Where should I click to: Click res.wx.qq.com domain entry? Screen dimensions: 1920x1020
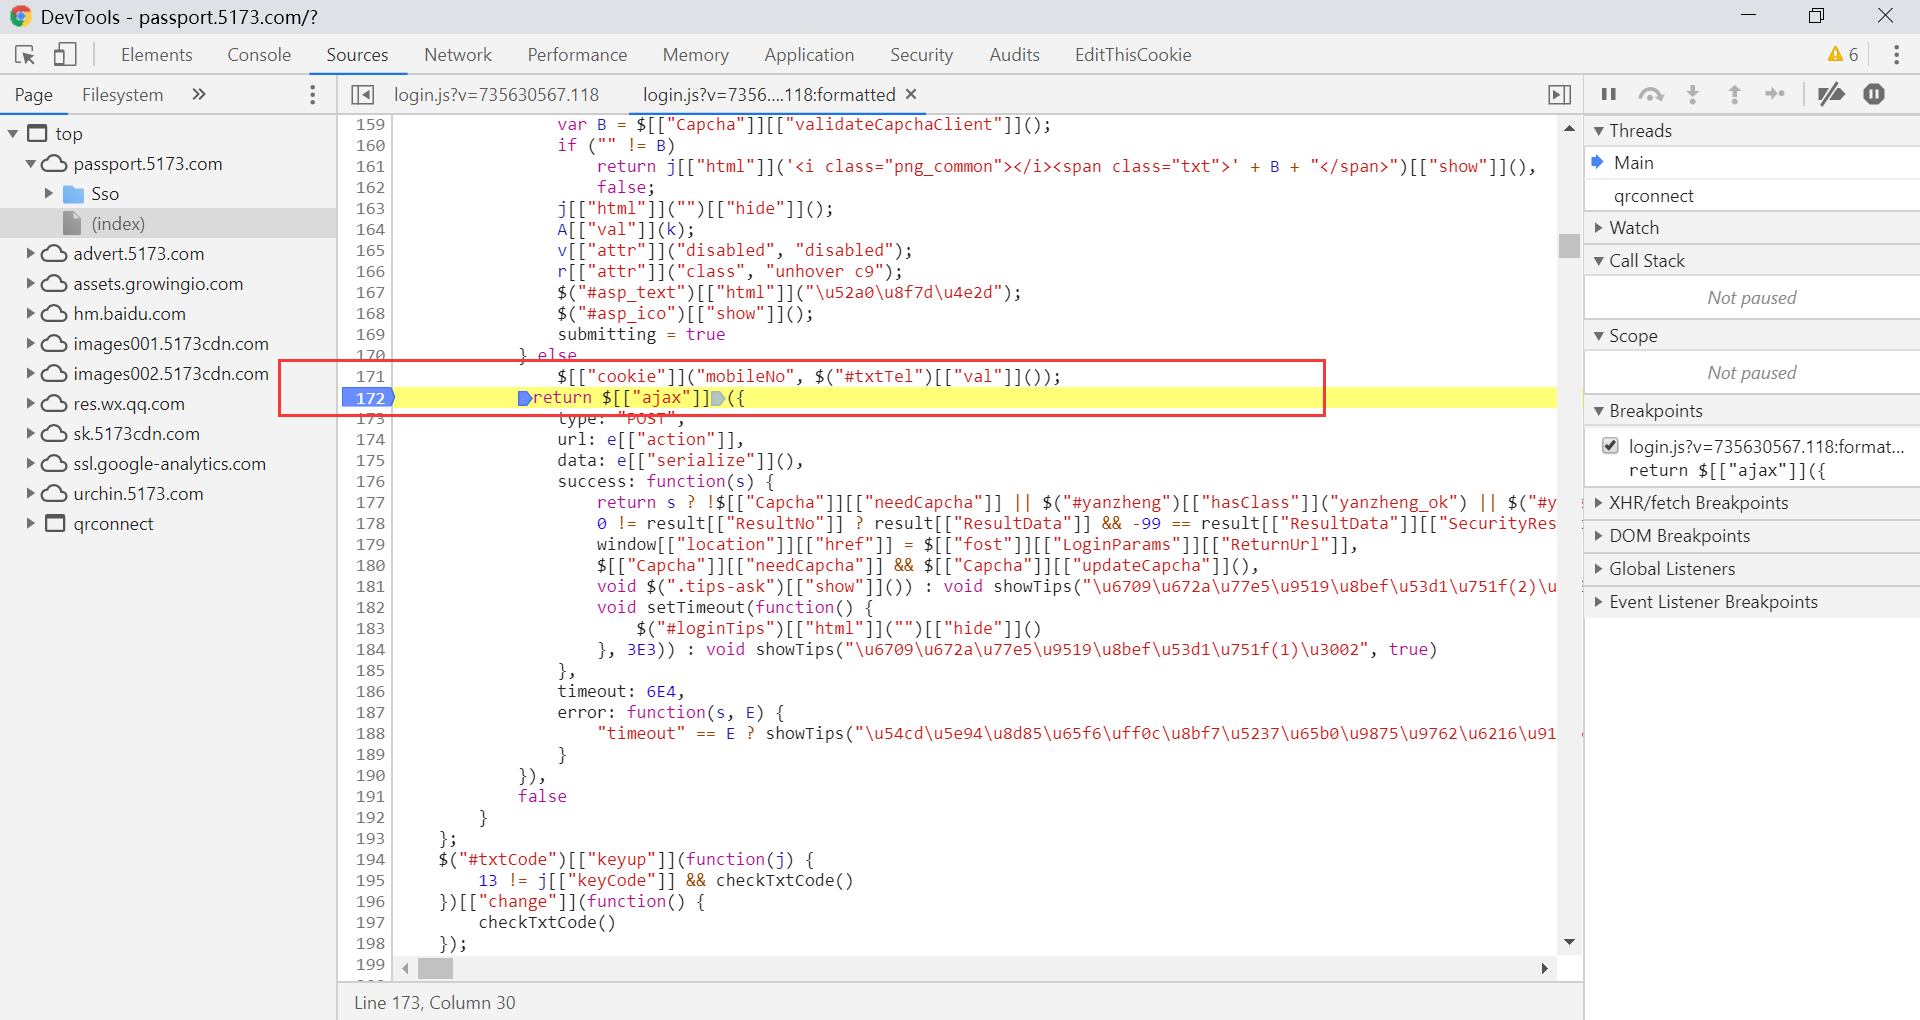[129, 404]
